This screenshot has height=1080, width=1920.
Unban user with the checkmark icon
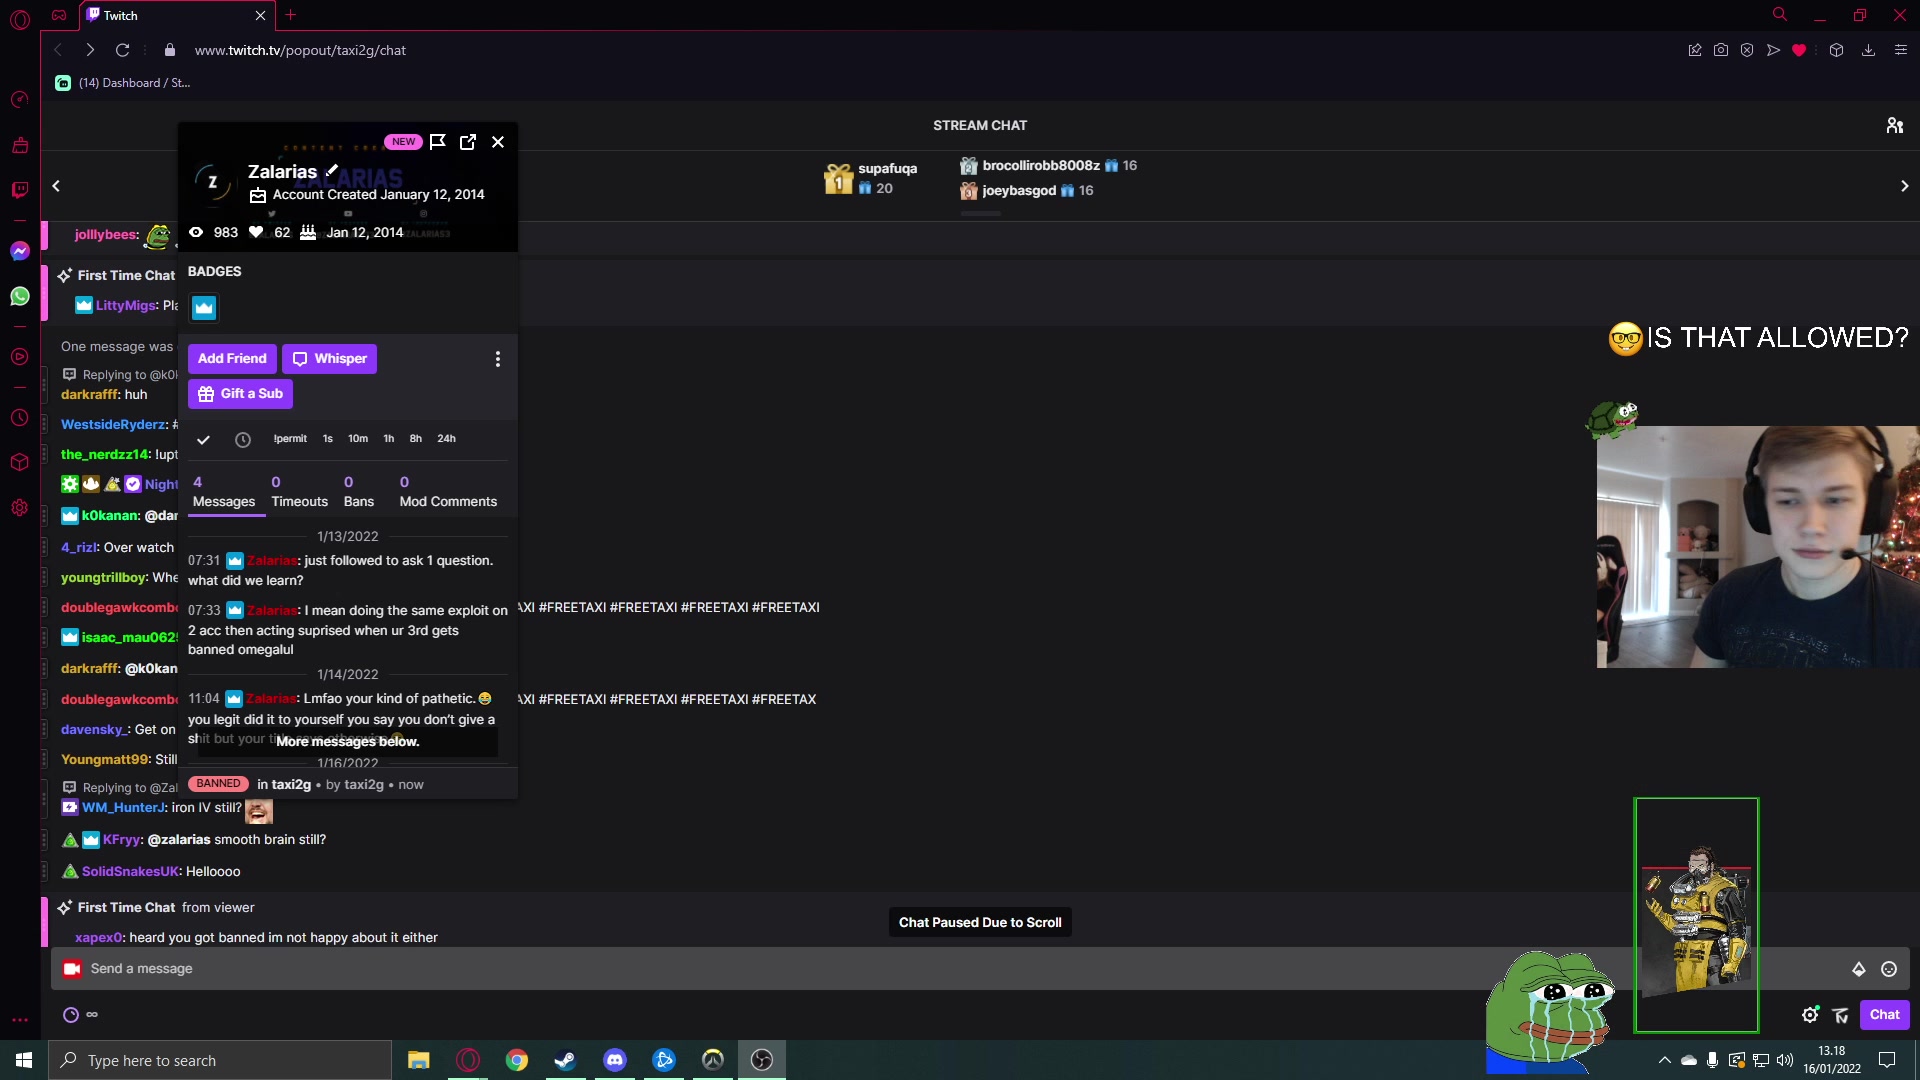(x=203, y=439)
